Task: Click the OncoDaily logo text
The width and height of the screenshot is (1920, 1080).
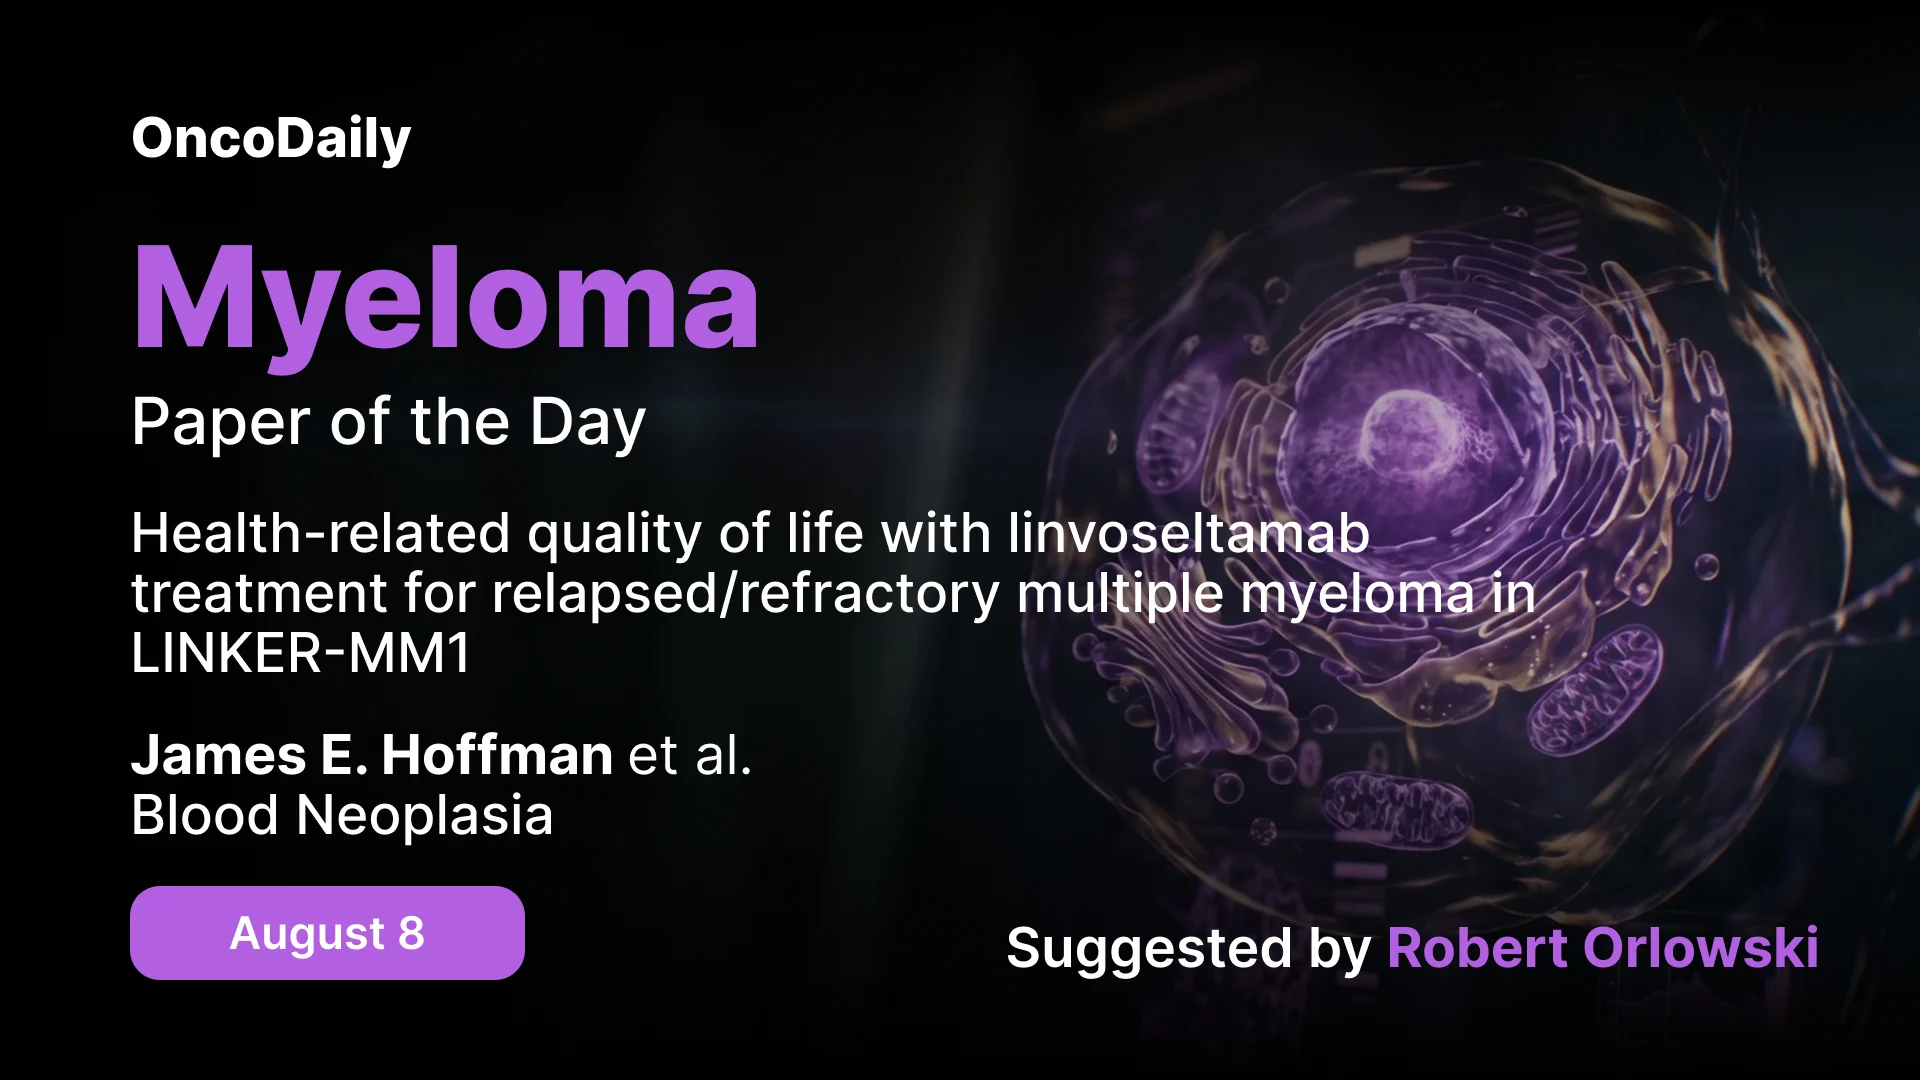Action: tap(271, 138)
